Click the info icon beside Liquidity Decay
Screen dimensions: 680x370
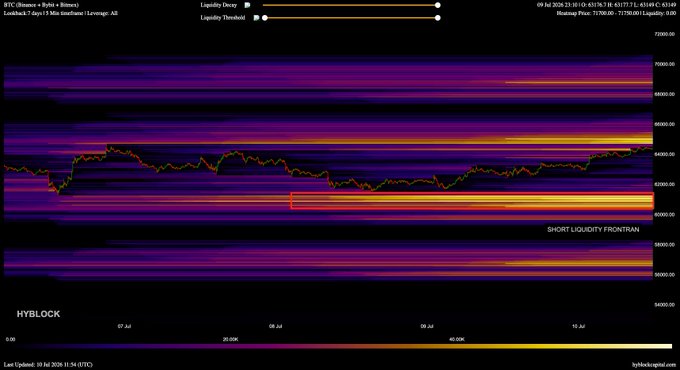pos(247,5)
